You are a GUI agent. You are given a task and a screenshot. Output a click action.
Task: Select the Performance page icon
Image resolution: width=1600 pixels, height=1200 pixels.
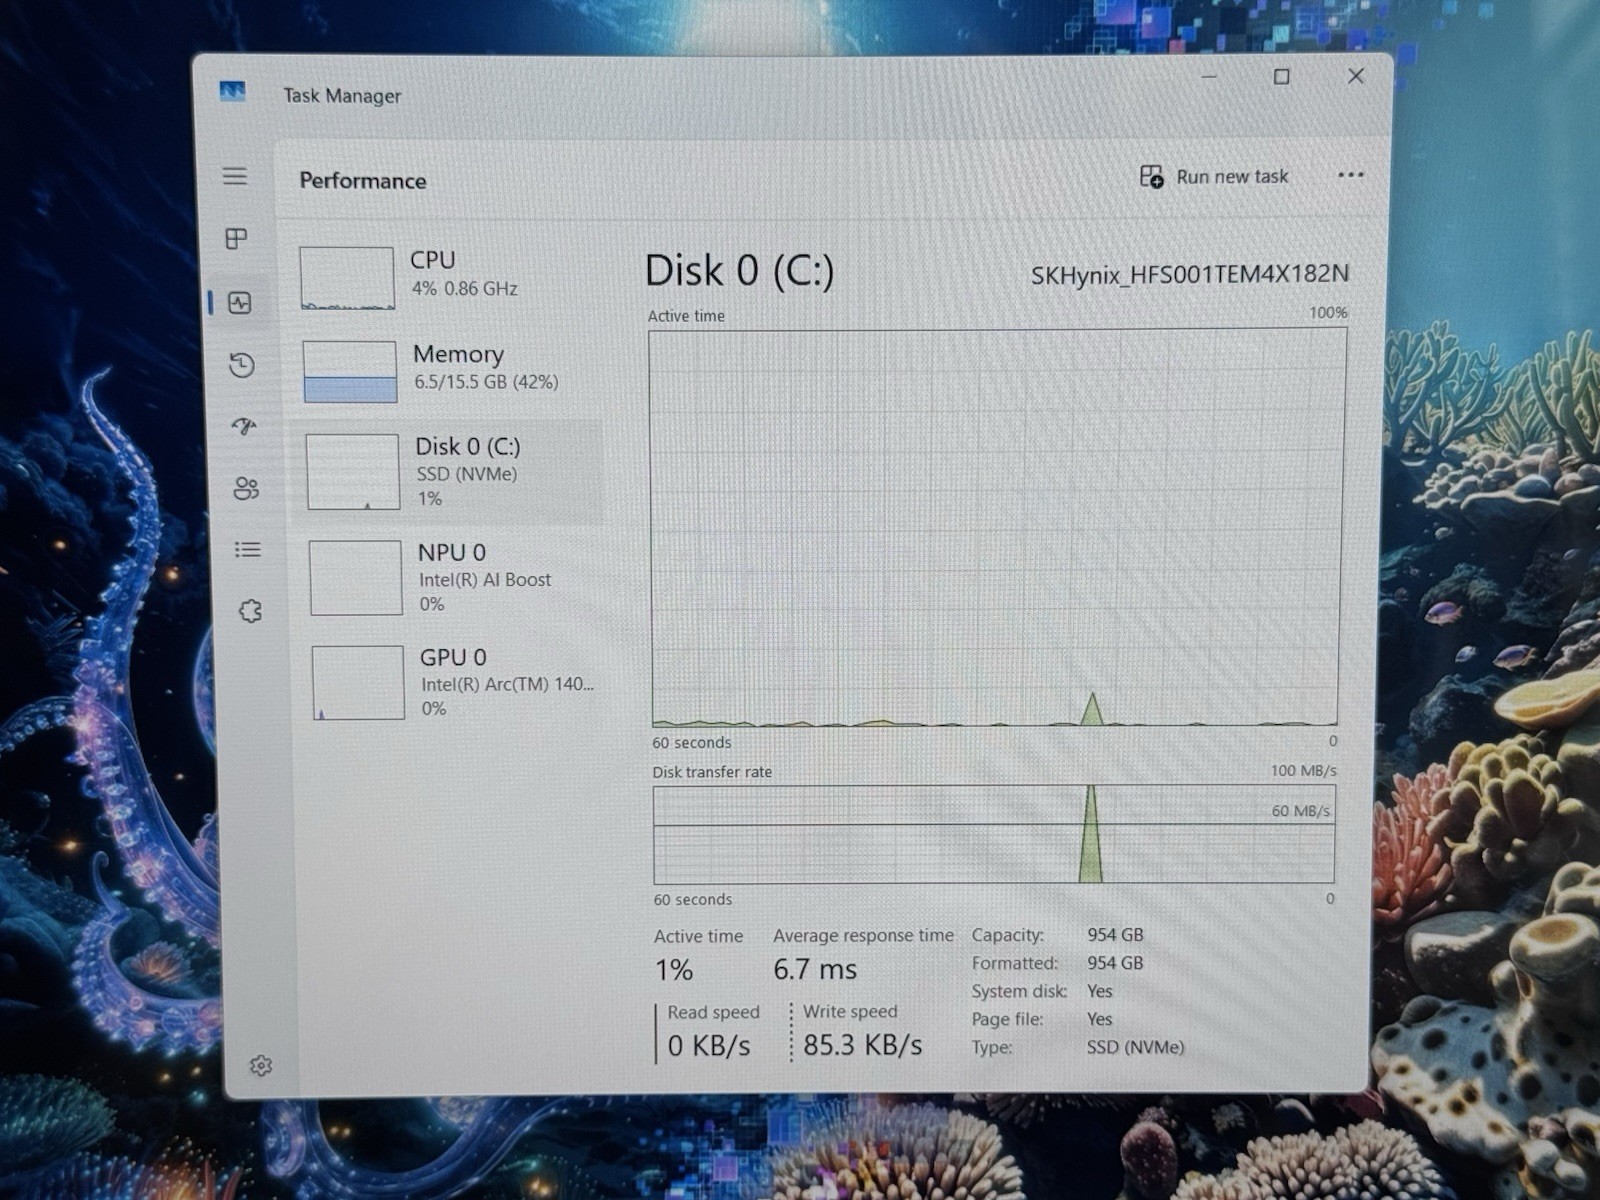tap(240, 302)
